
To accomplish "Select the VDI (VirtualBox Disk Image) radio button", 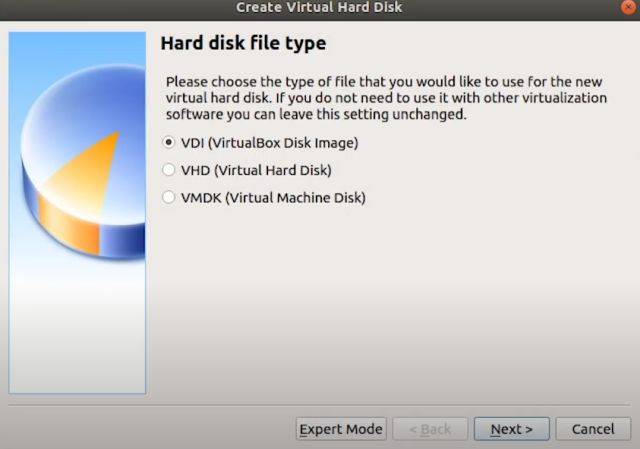I will pyautogui.click(x=168, y=143).
